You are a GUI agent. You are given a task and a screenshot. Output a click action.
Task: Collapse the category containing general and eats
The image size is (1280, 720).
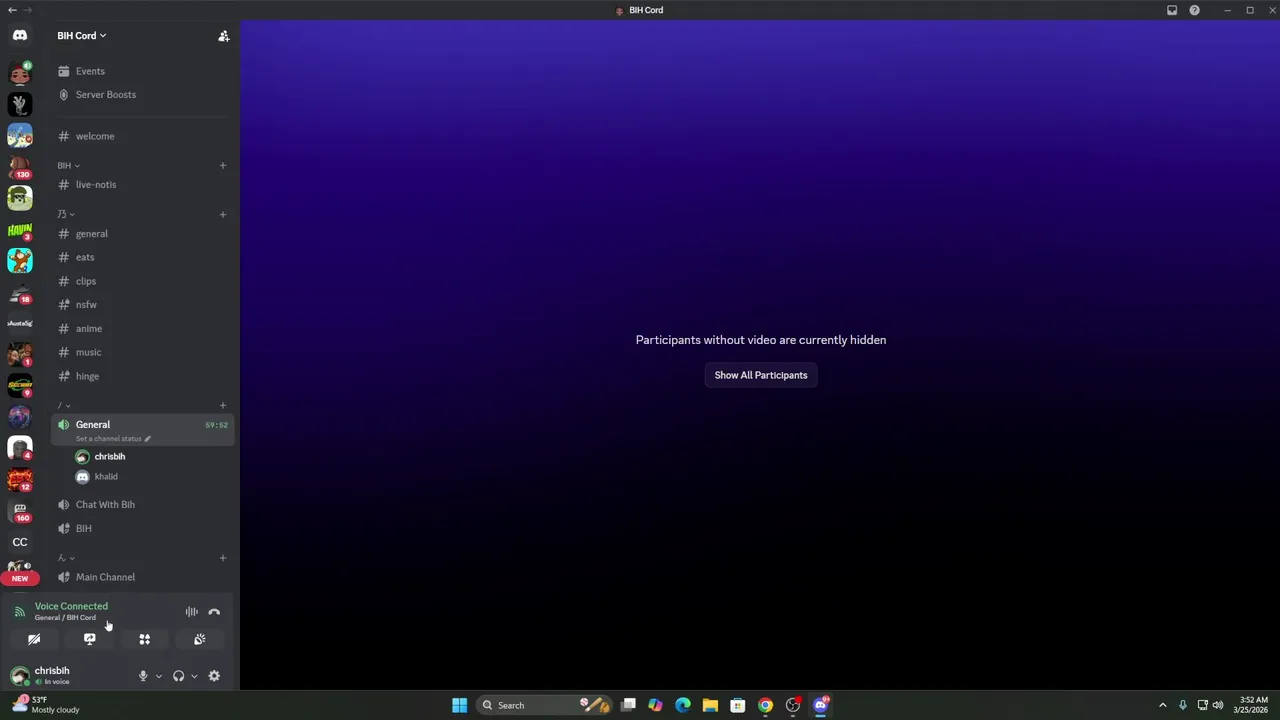[x=66, y=214]
